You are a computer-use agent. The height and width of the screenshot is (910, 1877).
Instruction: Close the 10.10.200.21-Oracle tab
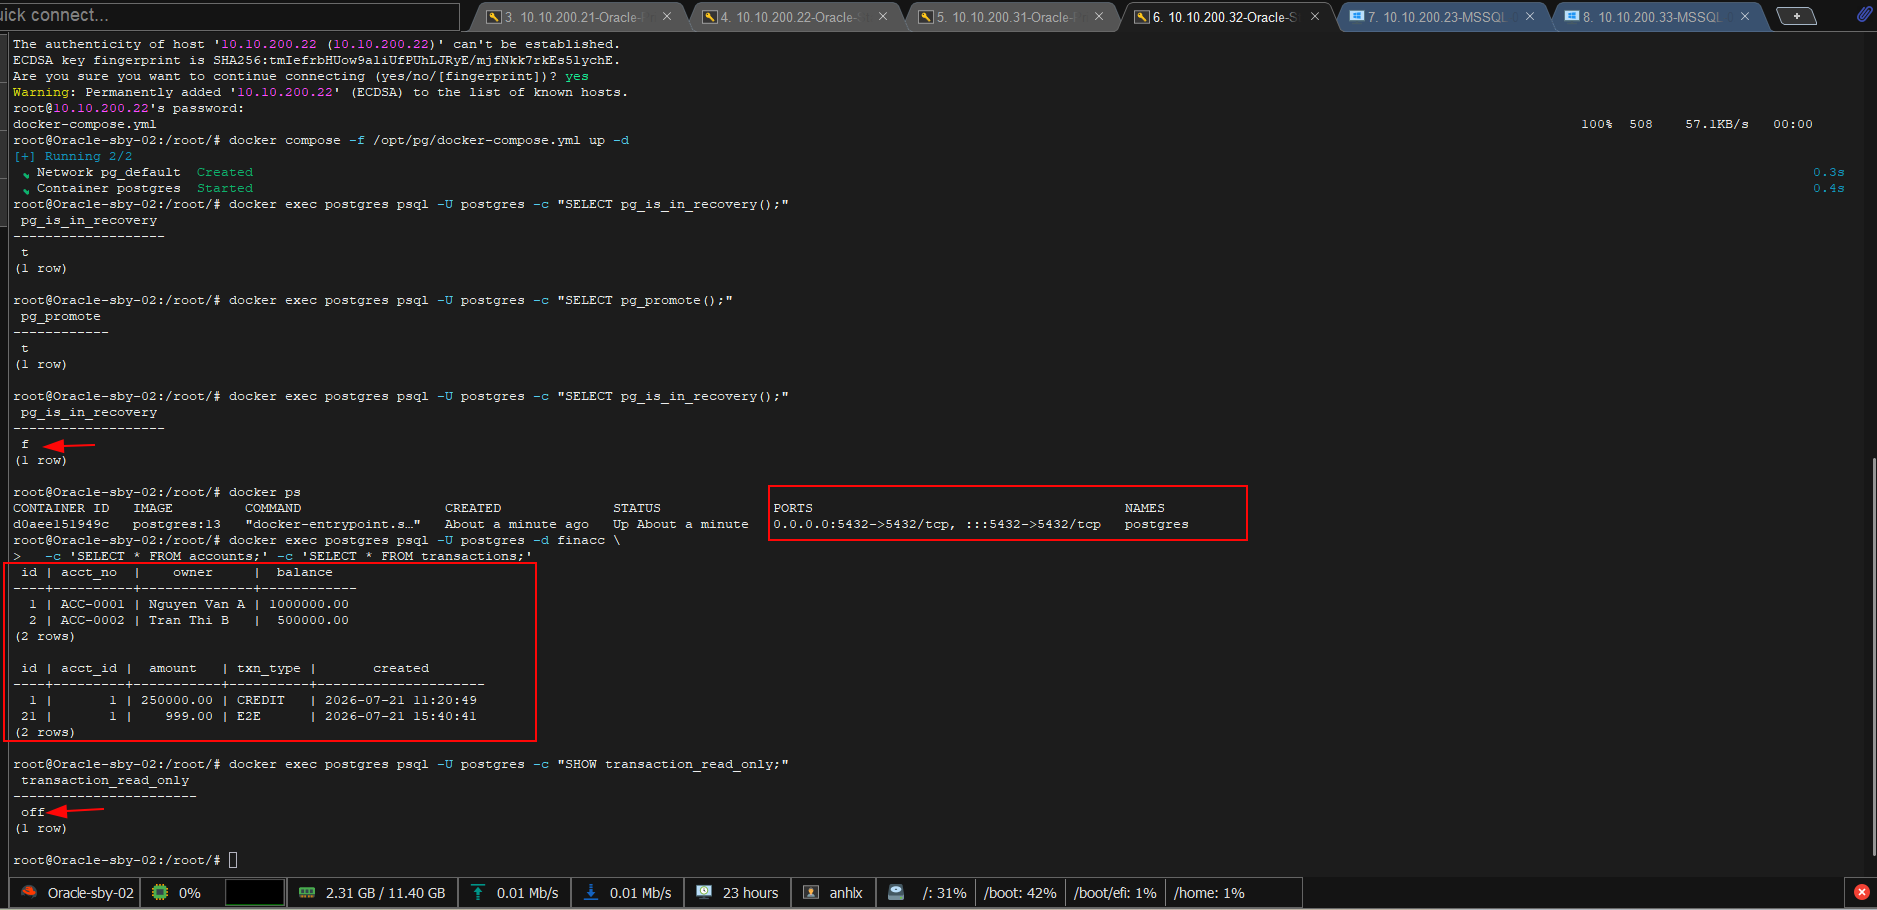click(x=666, y=16)
